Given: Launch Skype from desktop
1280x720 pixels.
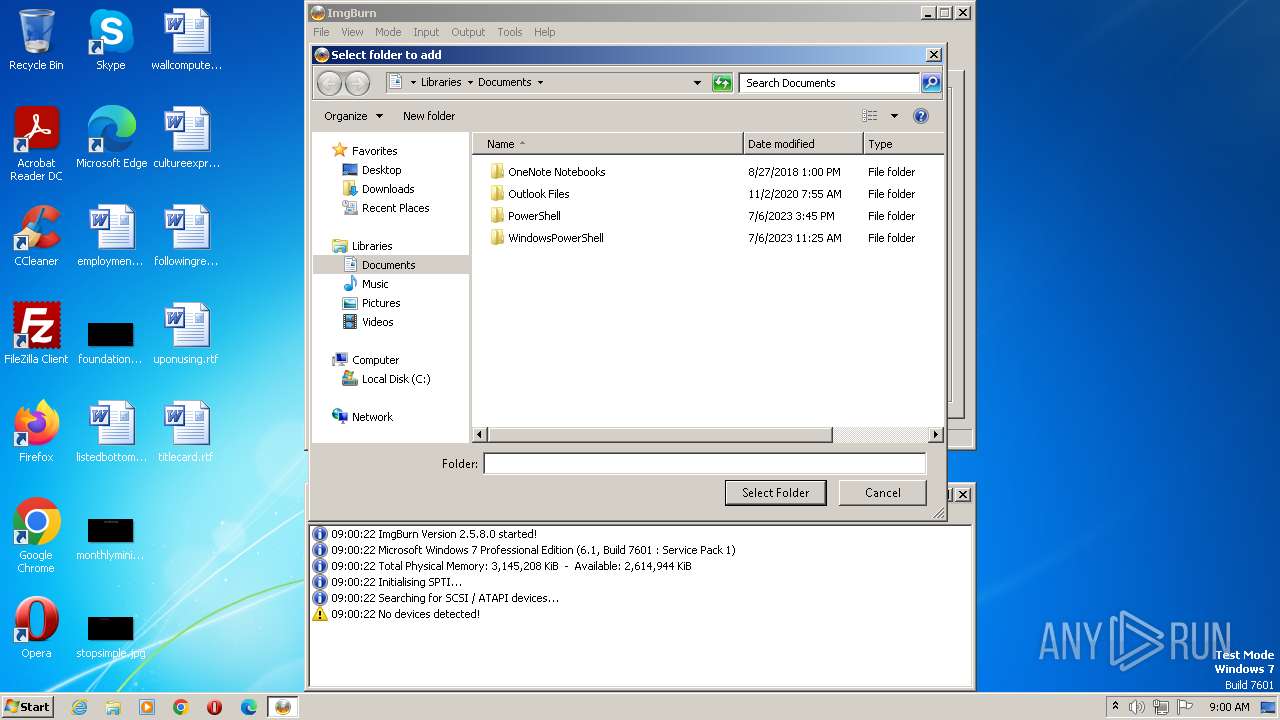Looking at the screenshot, I should point(110,40).
